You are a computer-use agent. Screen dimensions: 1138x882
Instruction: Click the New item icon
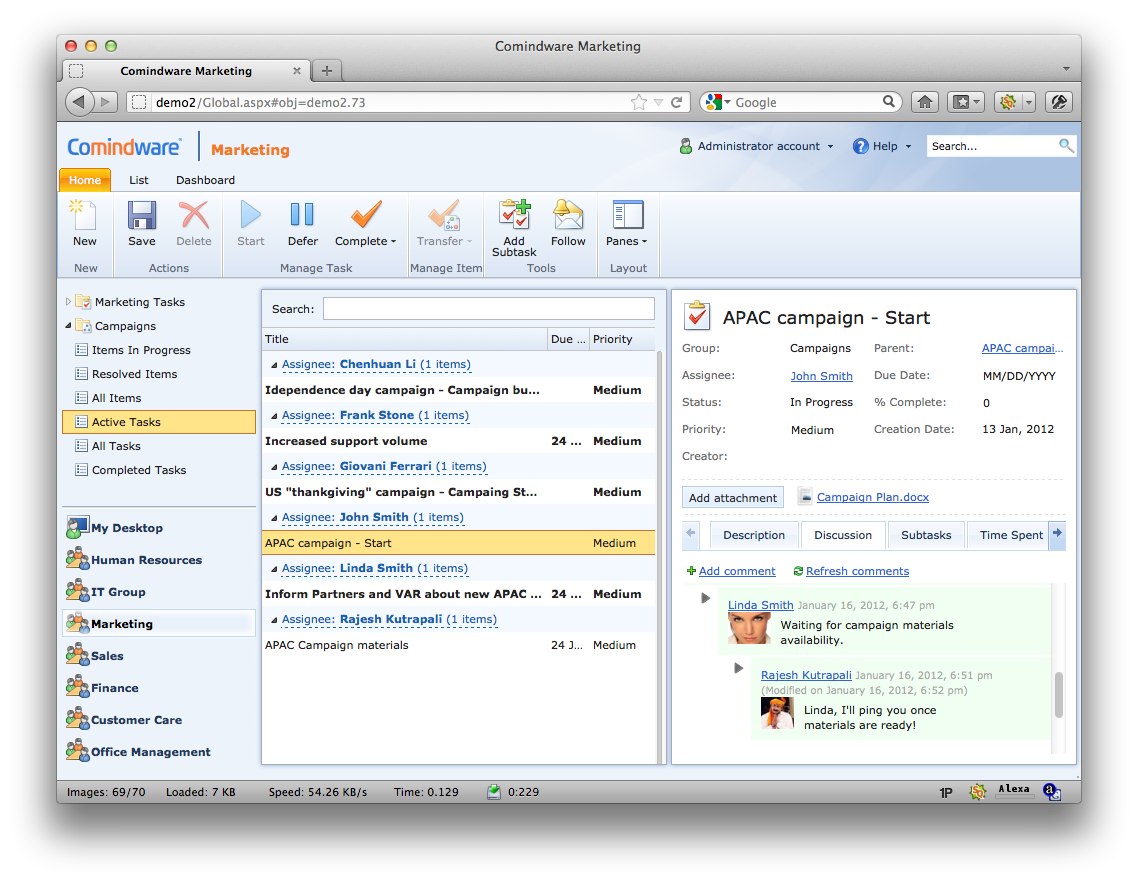pyautogui.click(x=83, y=216)
